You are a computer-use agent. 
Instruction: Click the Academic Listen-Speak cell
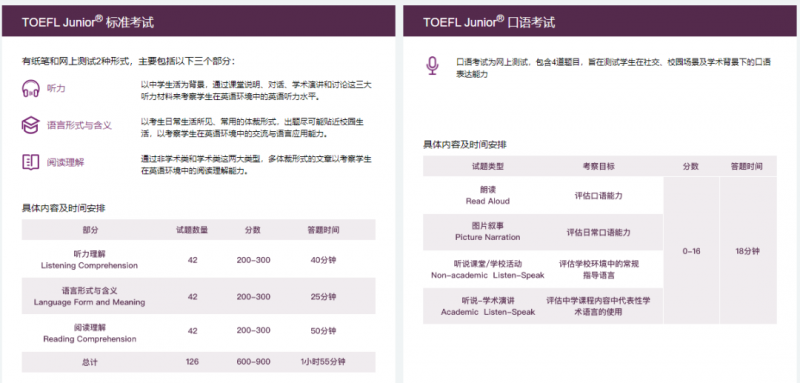tap(488, 306)
